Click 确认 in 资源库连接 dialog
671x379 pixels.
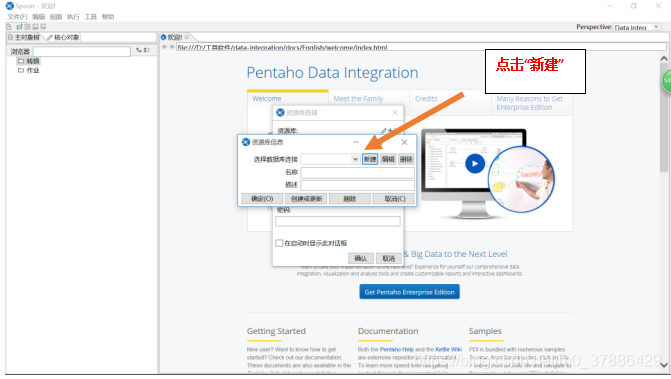coord(360,258)
